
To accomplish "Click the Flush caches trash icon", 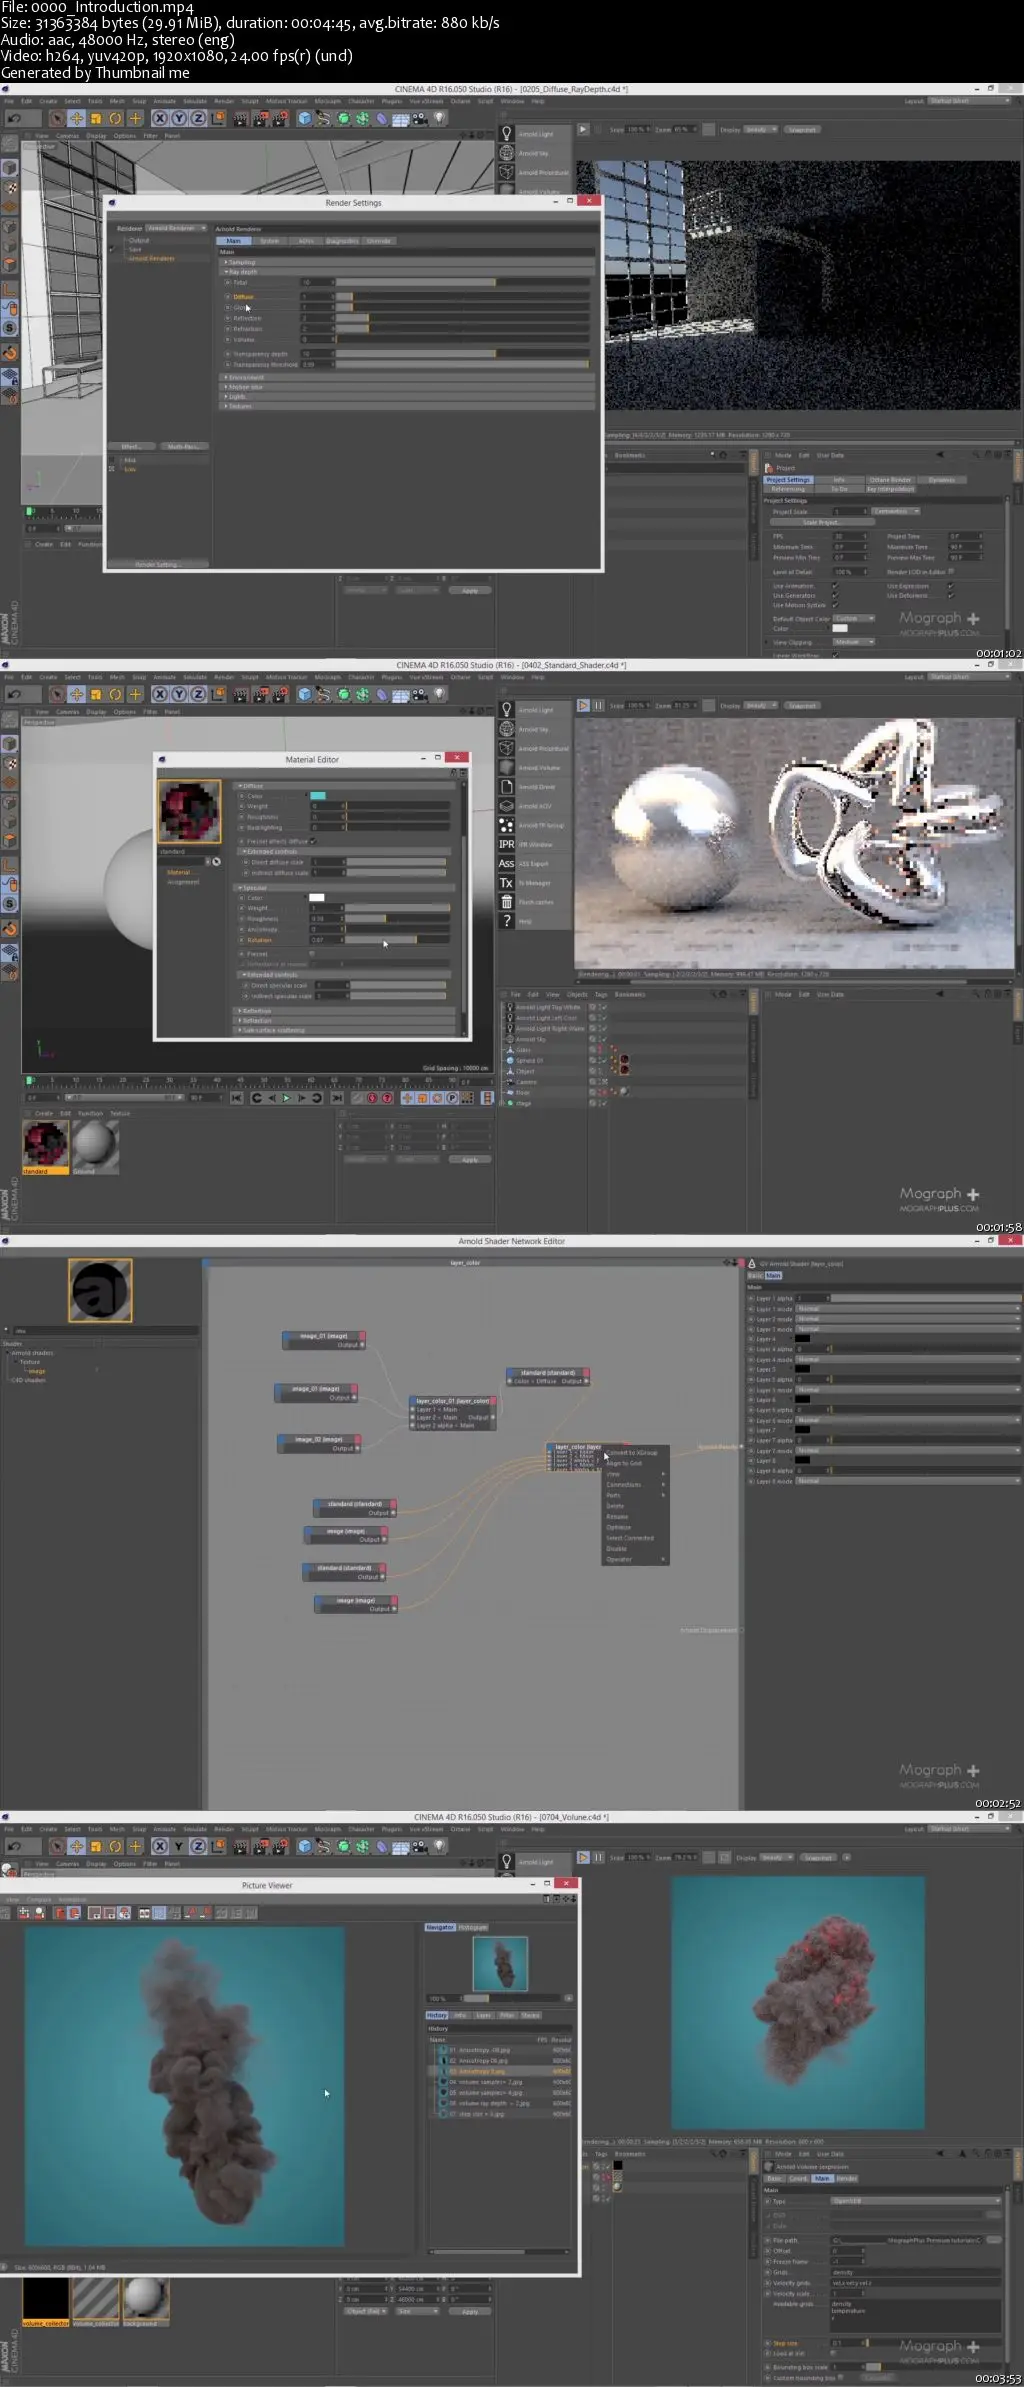I will tap(507, 901).
